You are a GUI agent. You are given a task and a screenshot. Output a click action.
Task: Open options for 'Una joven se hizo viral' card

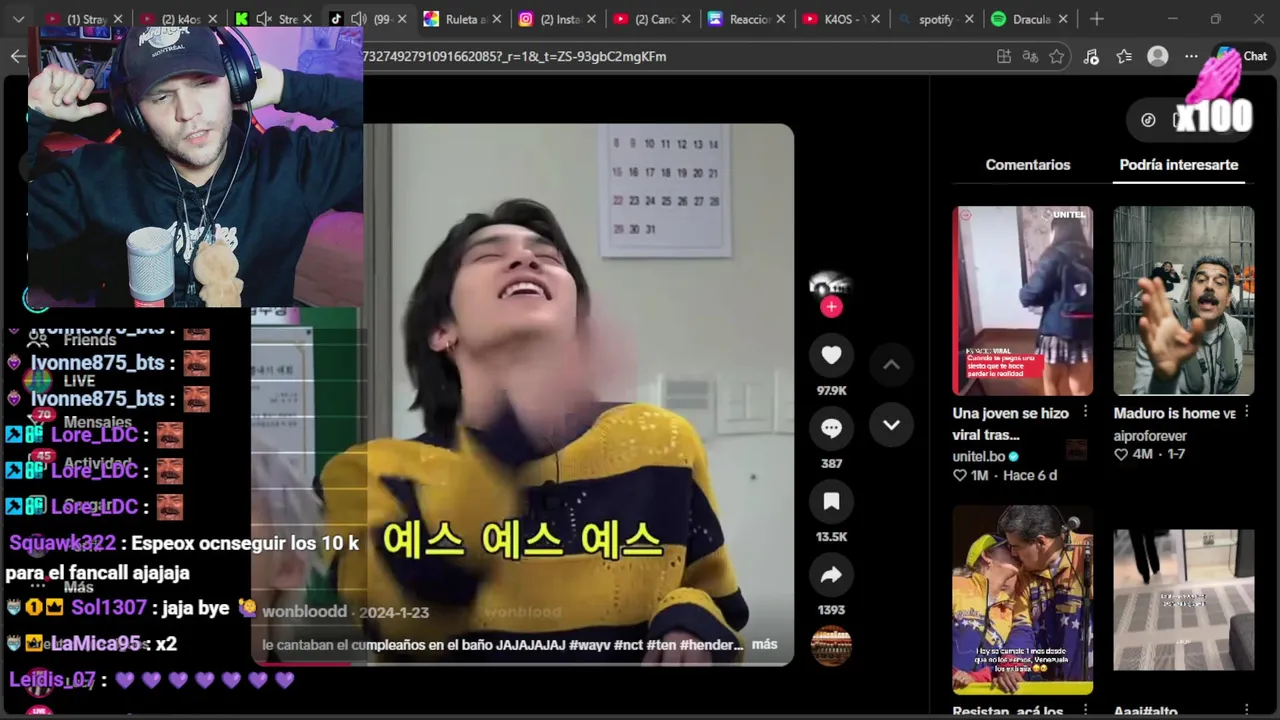1085,413
